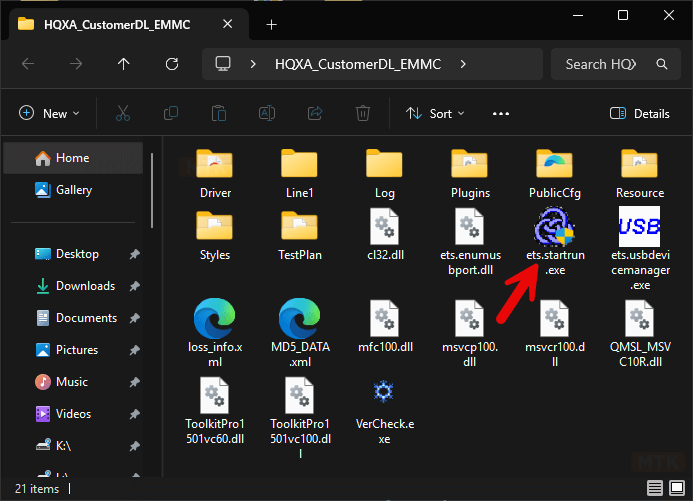693x501 pixels.
Task: Switch to details list view in status bar
Action: click(654, 489)
